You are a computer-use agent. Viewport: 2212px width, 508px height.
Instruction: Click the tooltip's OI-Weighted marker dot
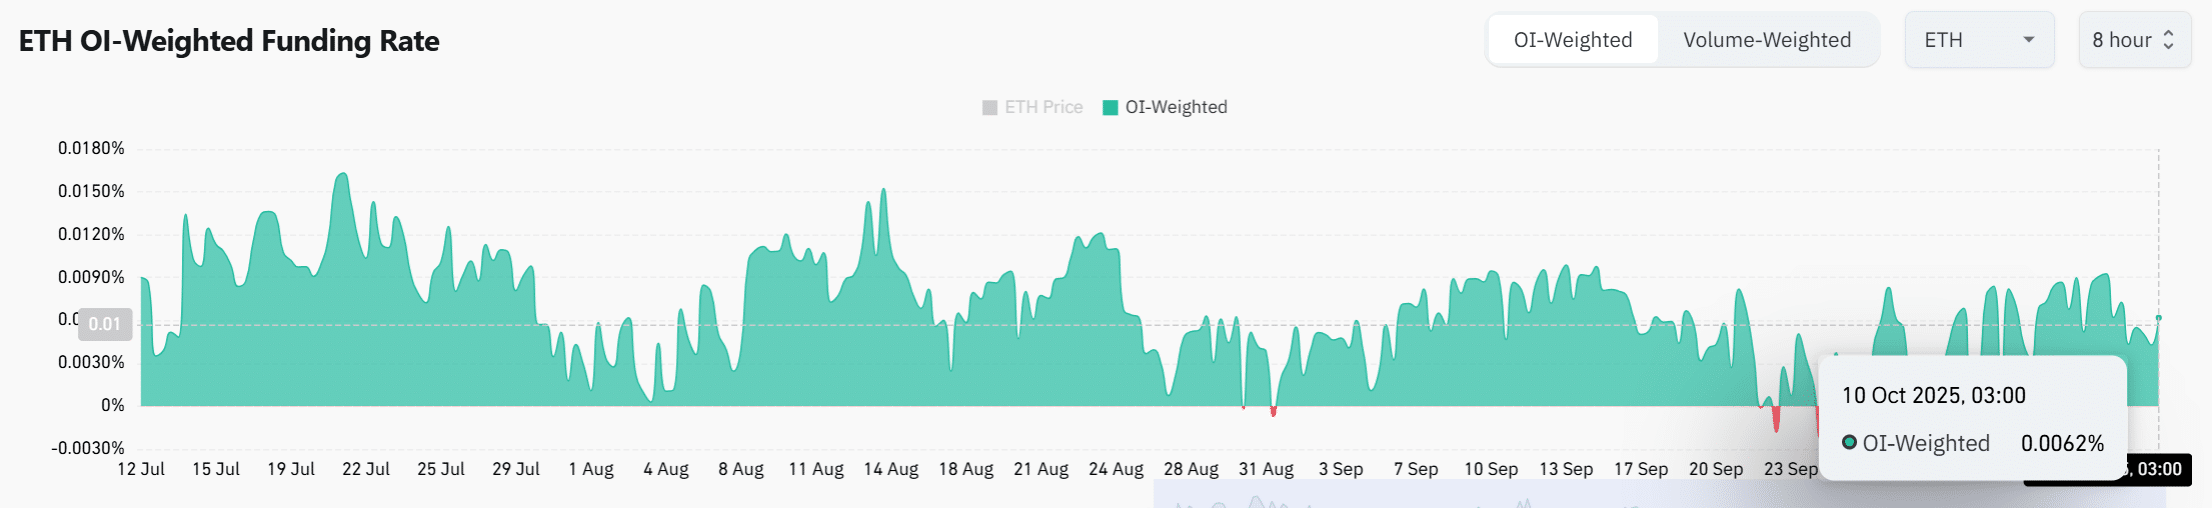pos(1849,443)
